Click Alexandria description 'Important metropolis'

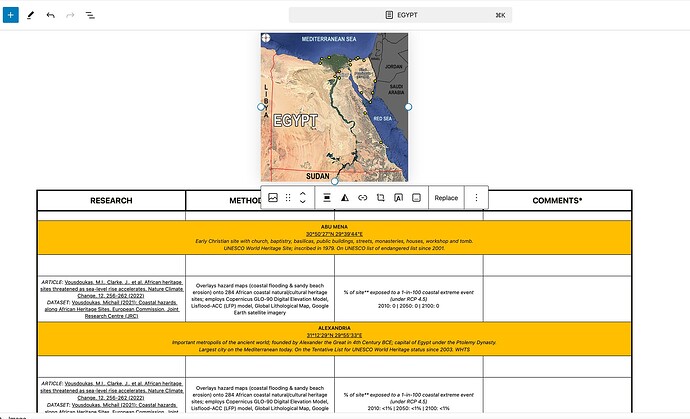click(x=334, y=342)
